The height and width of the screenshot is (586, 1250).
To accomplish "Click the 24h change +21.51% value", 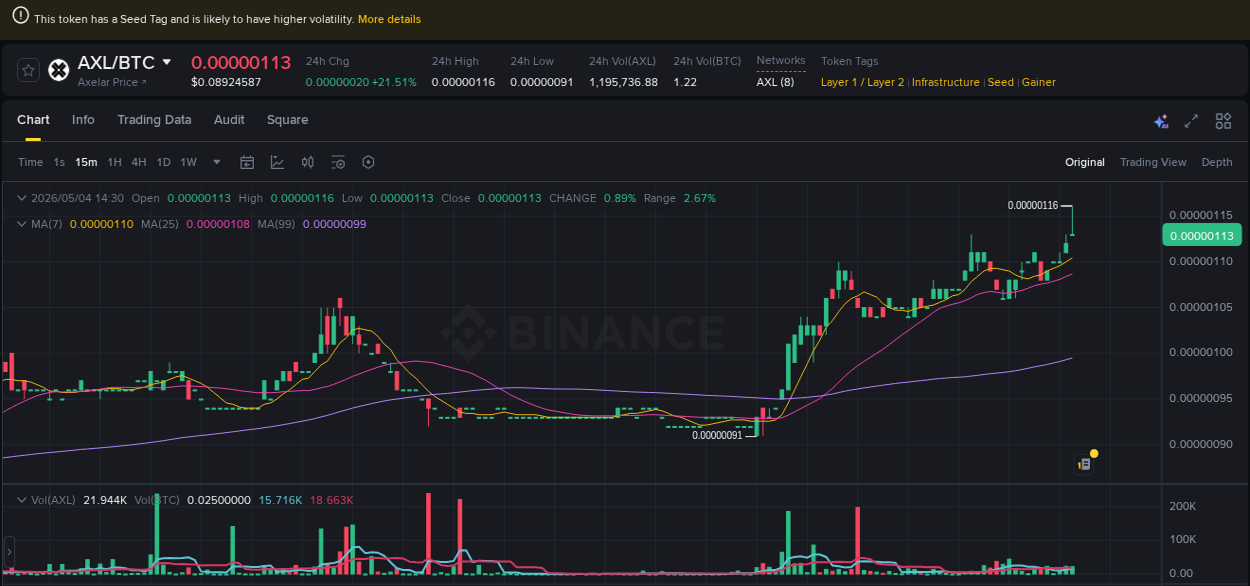I will point(394,82).
